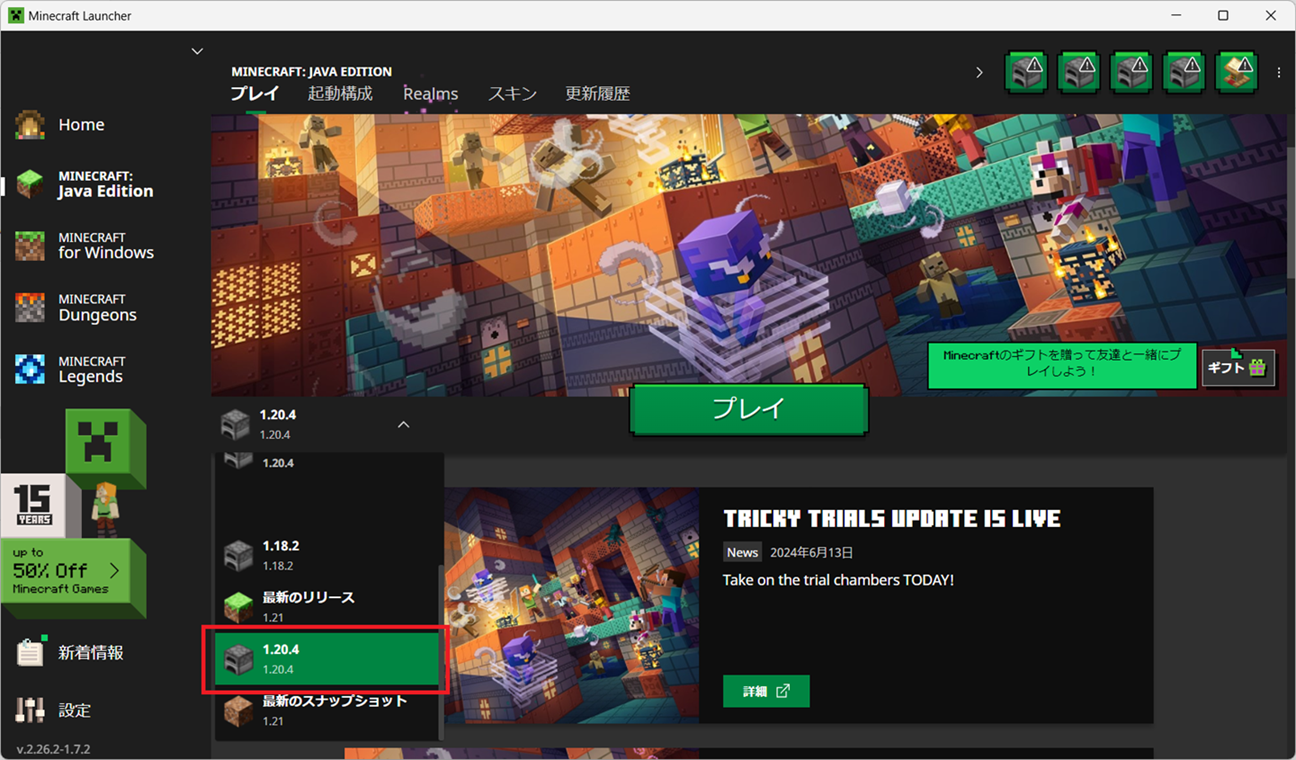Expand the account dropdown chevron at top left
1296x760 pixels.
coord(197,51)
